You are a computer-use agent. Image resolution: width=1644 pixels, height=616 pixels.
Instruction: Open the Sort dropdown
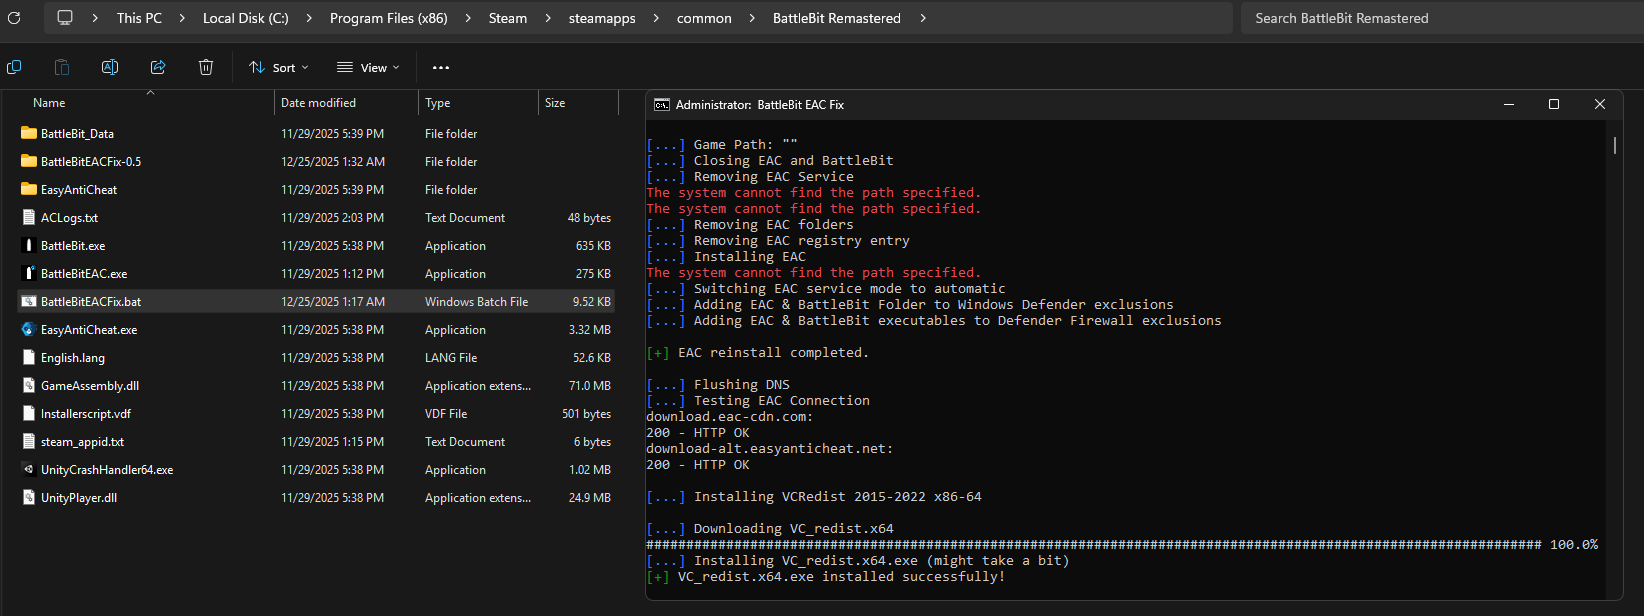(x=279, y=68)
